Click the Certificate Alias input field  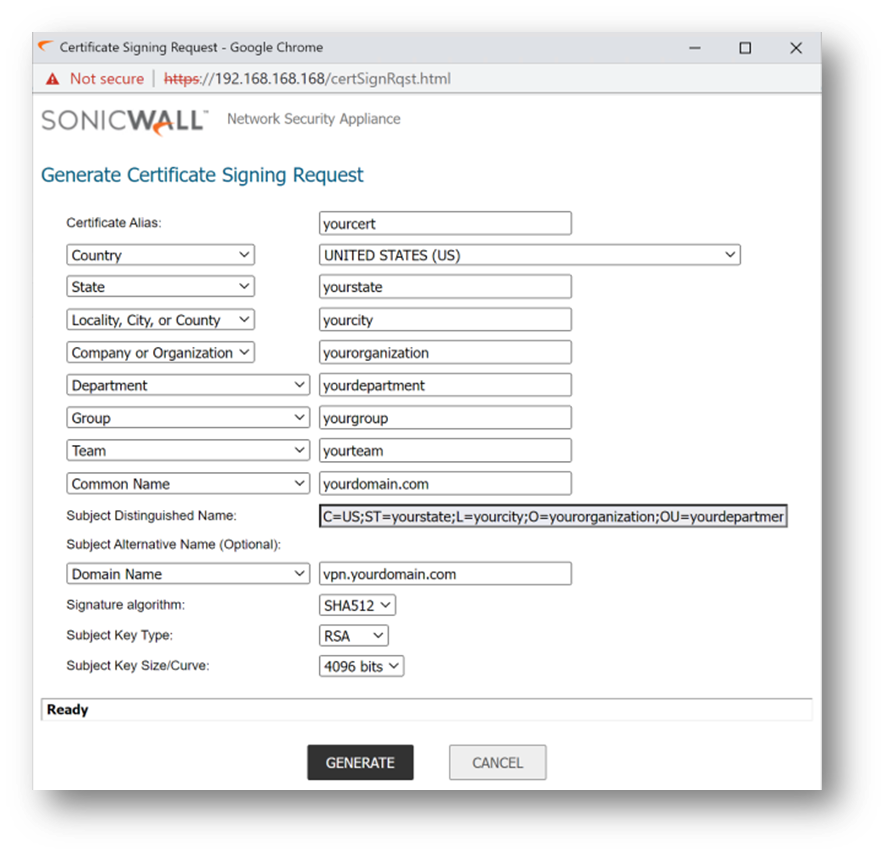click(x=445, y=223)
